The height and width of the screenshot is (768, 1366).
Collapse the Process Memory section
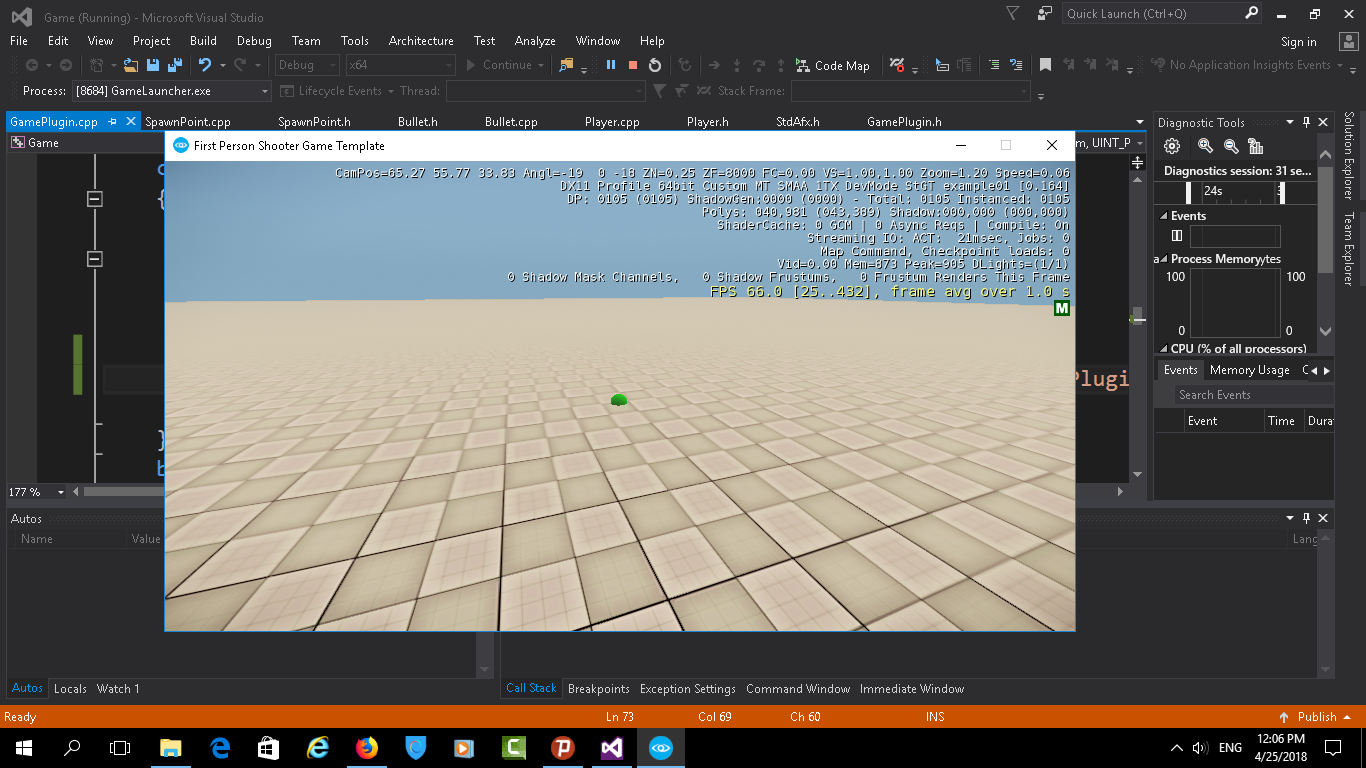point(1163,259)
